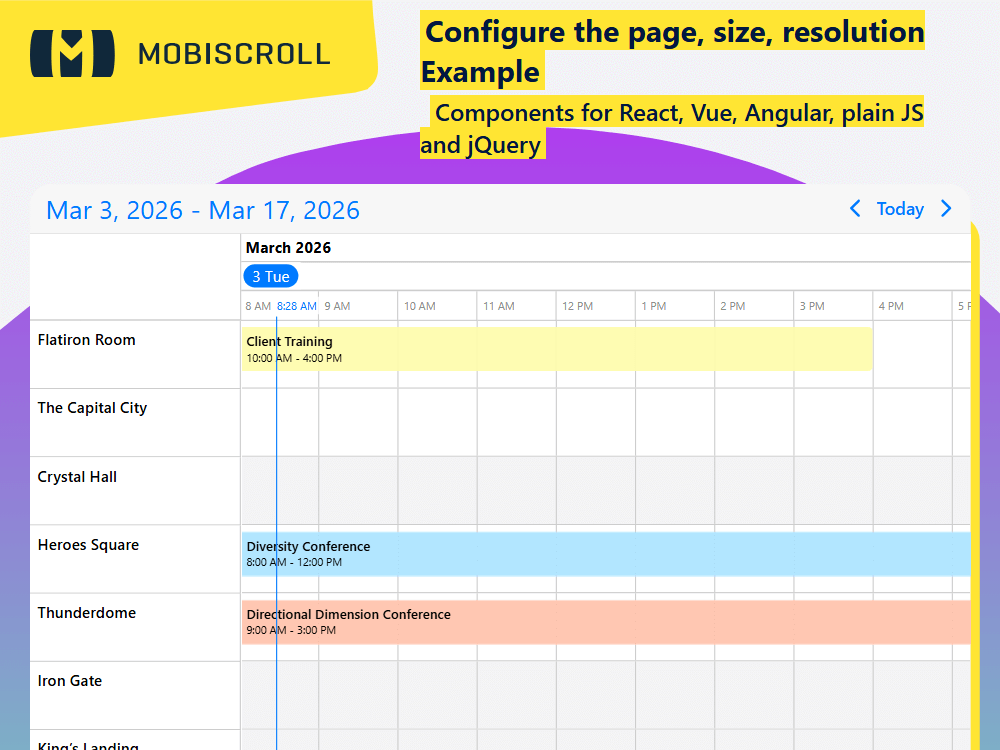The image size is (1000, 750).
Task: Click the Thunderdome resource name
Action: 86,613
